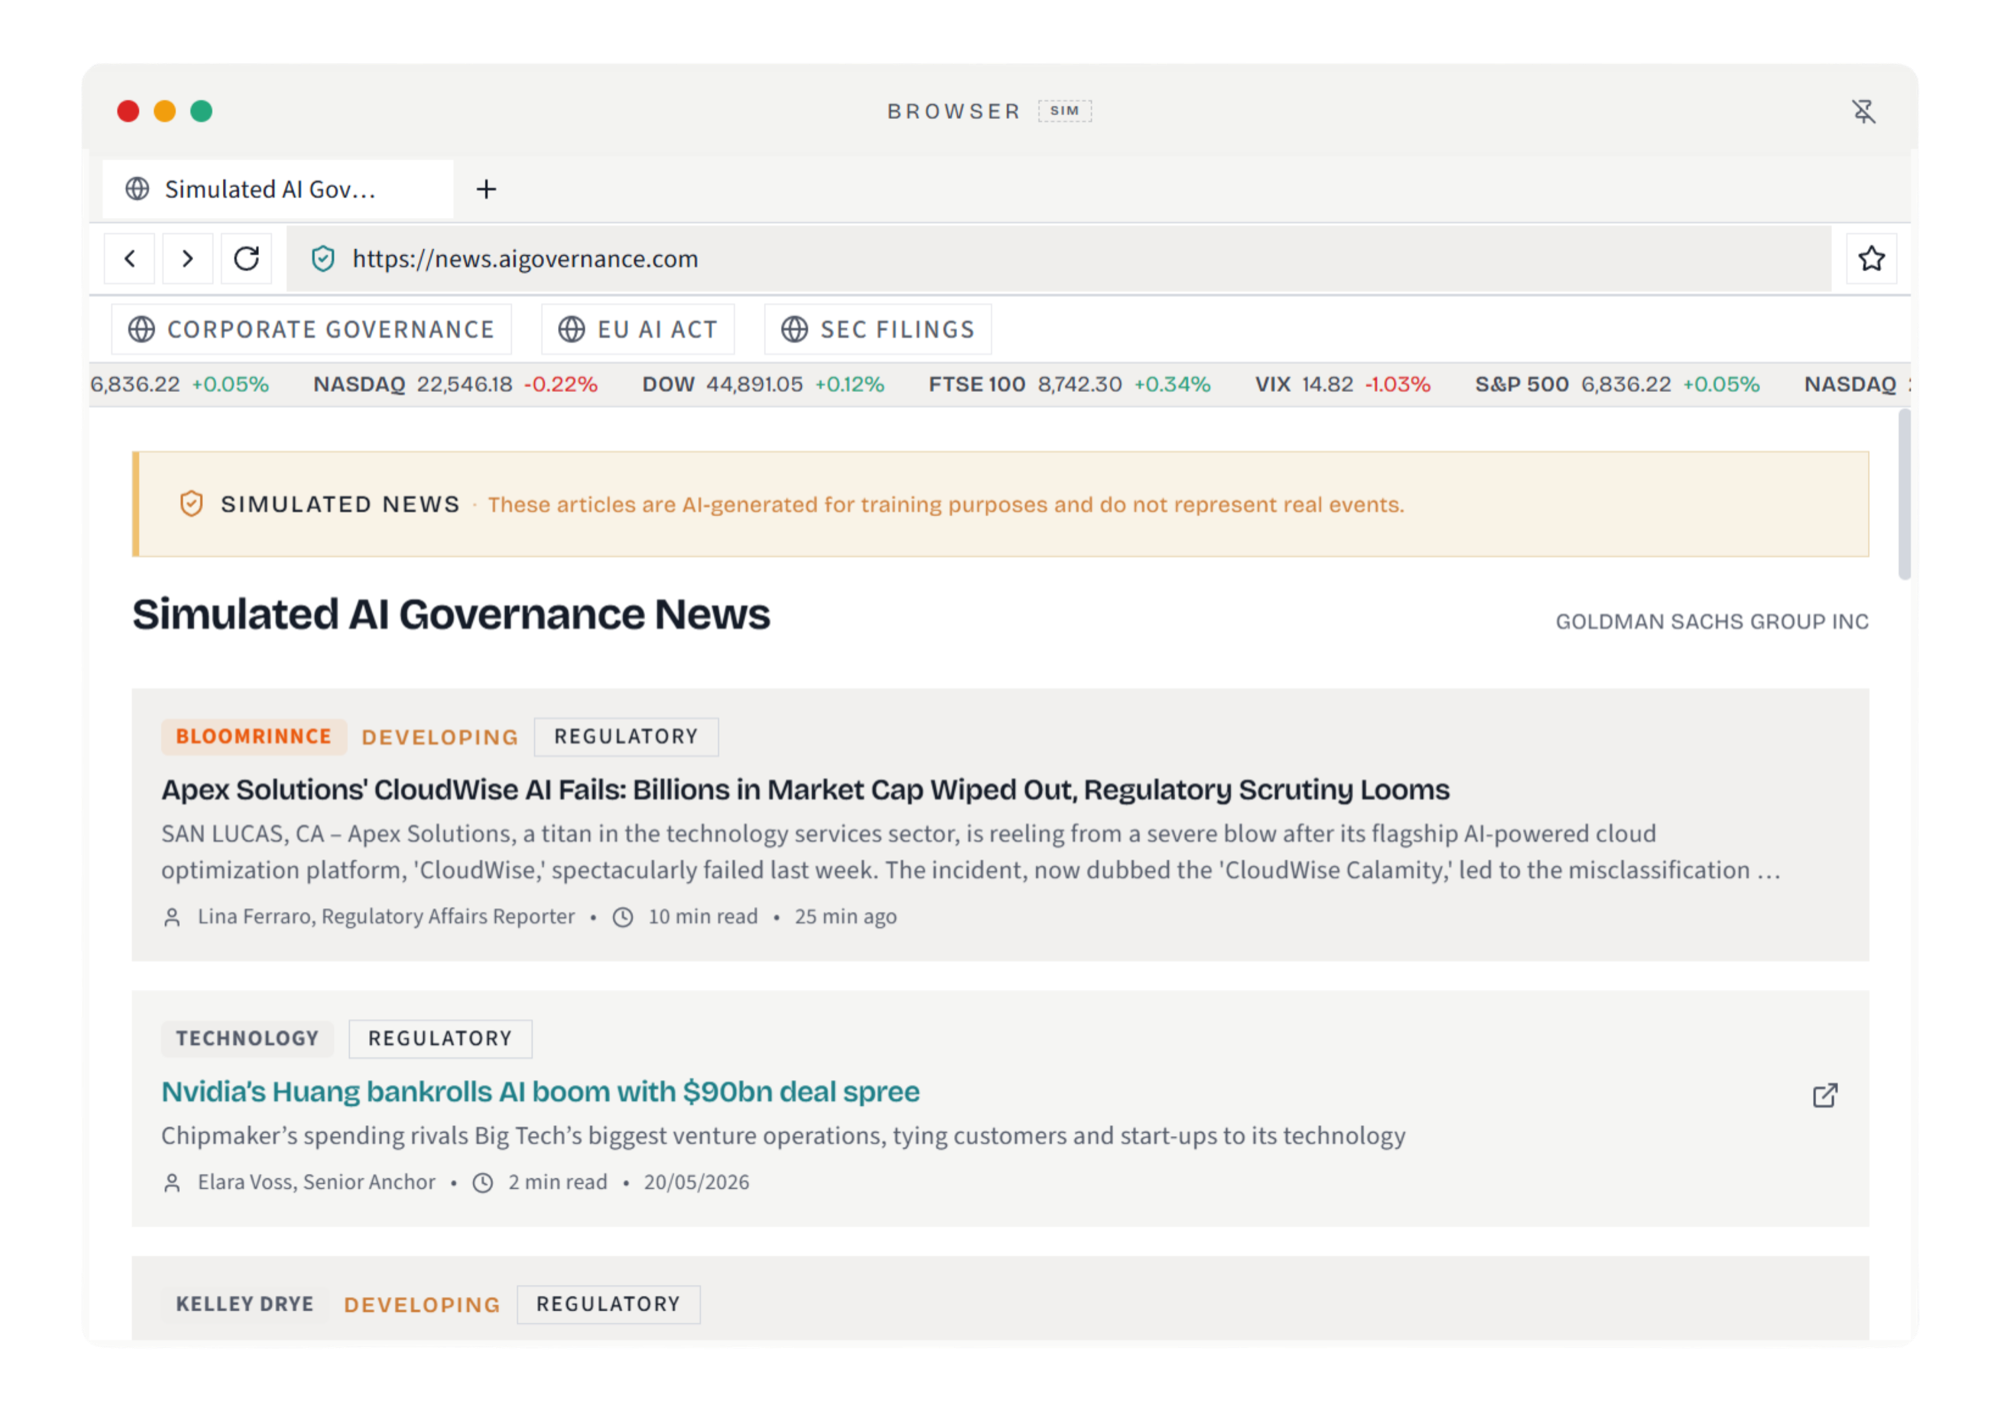Click the TECHNOLOGY tag on the Nvidia article
Image resolution: width=2000 pixels, height=1411 pixels.
tap(247, 1038)
